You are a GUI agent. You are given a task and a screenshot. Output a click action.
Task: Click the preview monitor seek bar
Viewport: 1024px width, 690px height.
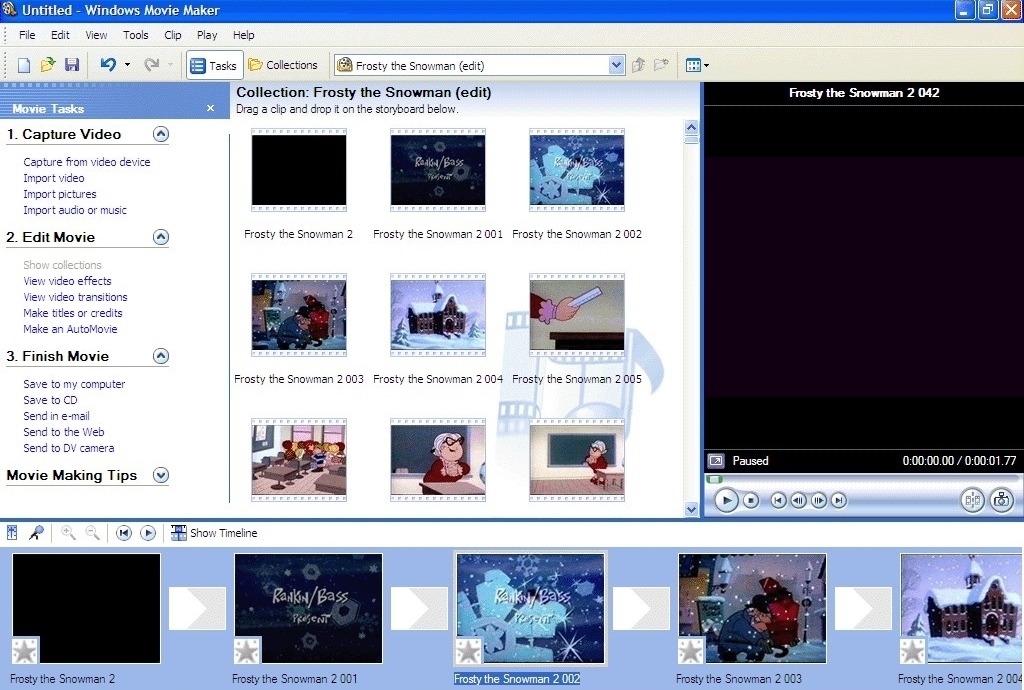point(862,479)
